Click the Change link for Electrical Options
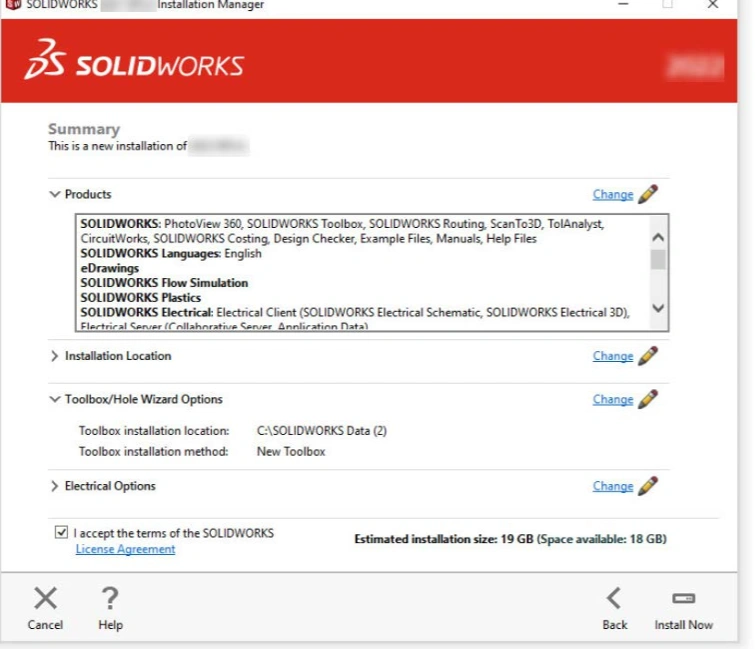The height and width of the screenshot is (649, 756). pos(613,487)
